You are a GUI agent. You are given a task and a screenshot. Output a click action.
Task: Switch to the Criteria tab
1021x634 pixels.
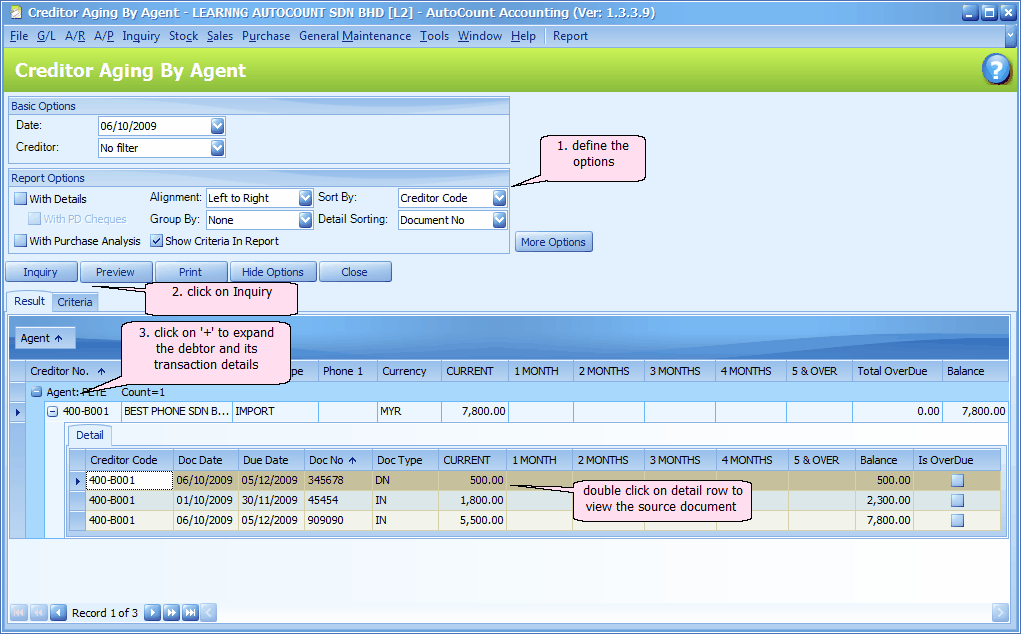coord(74,301)
